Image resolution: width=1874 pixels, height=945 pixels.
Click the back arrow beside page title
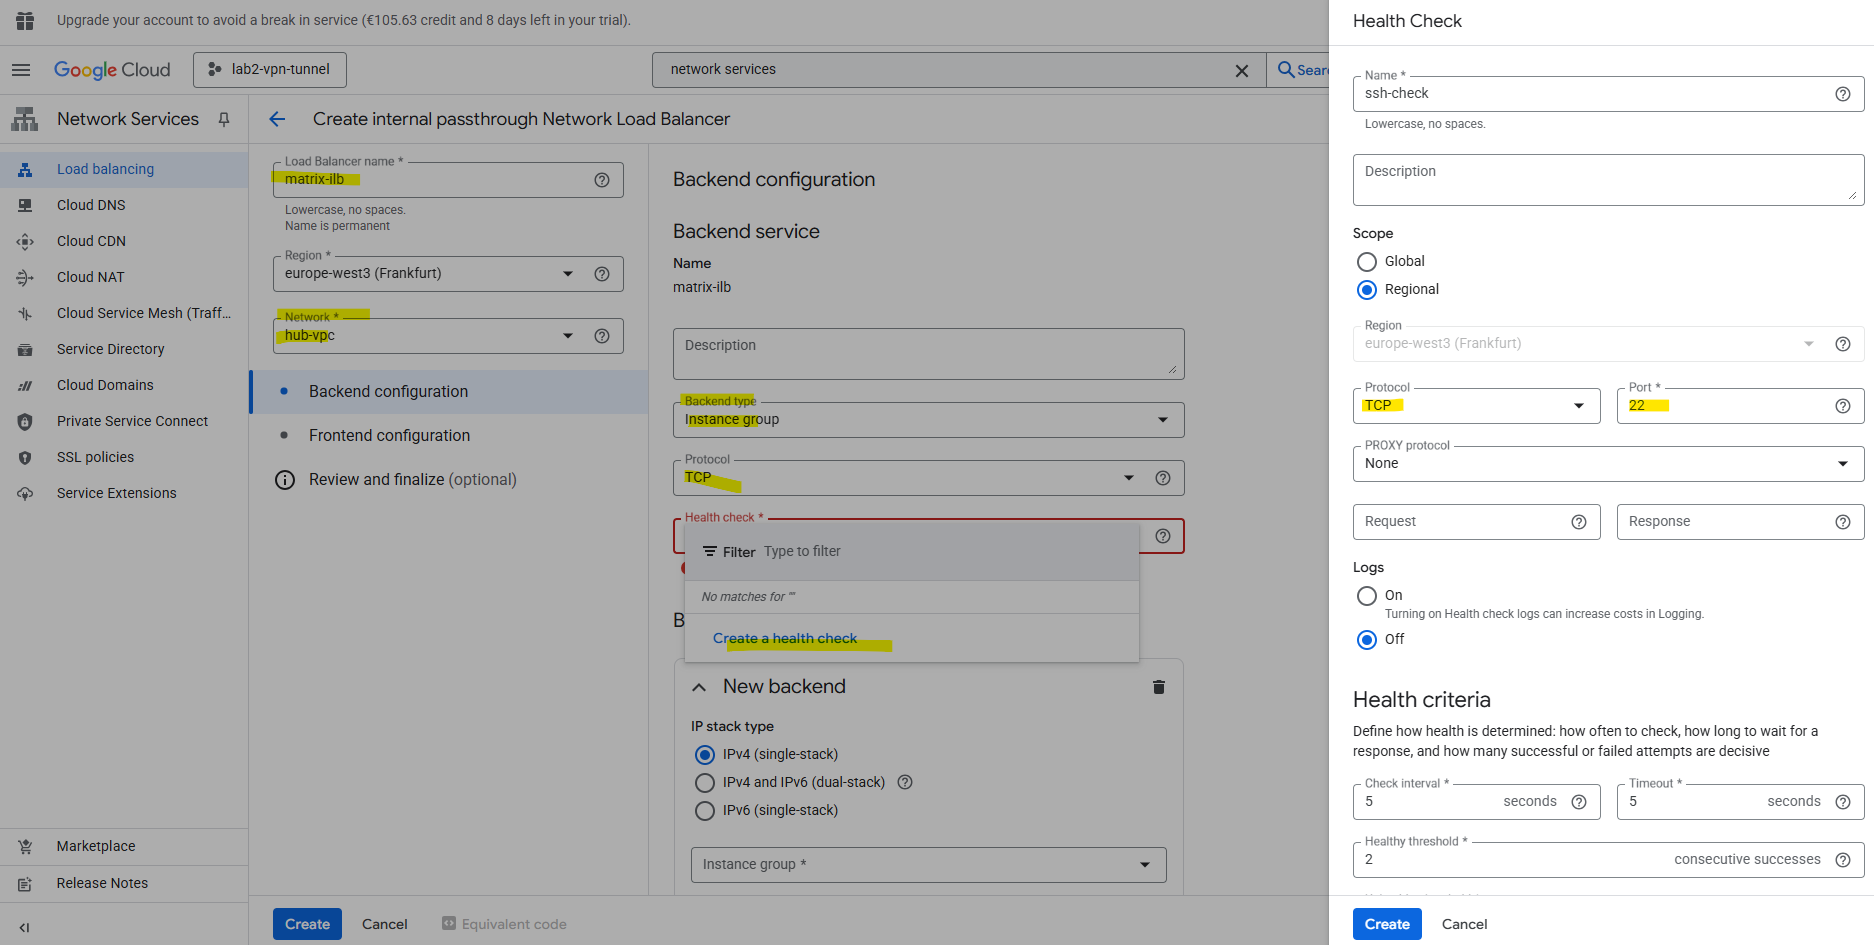click(277, 119)
